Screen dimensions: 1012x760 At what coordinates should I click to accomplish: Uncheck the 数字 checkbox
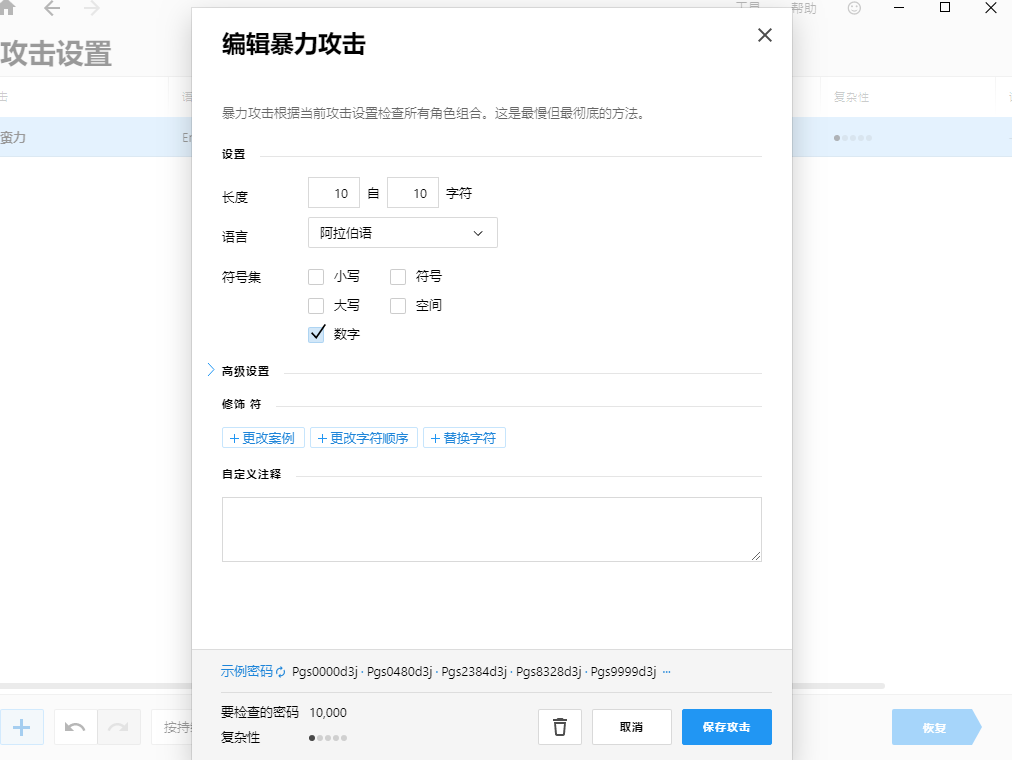point(316,334)
